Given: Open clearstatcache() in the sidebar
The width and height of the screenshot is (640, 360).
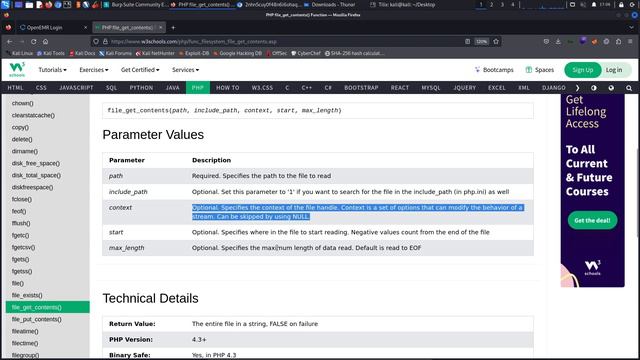Looking at the screenshot, I should 33,115.
